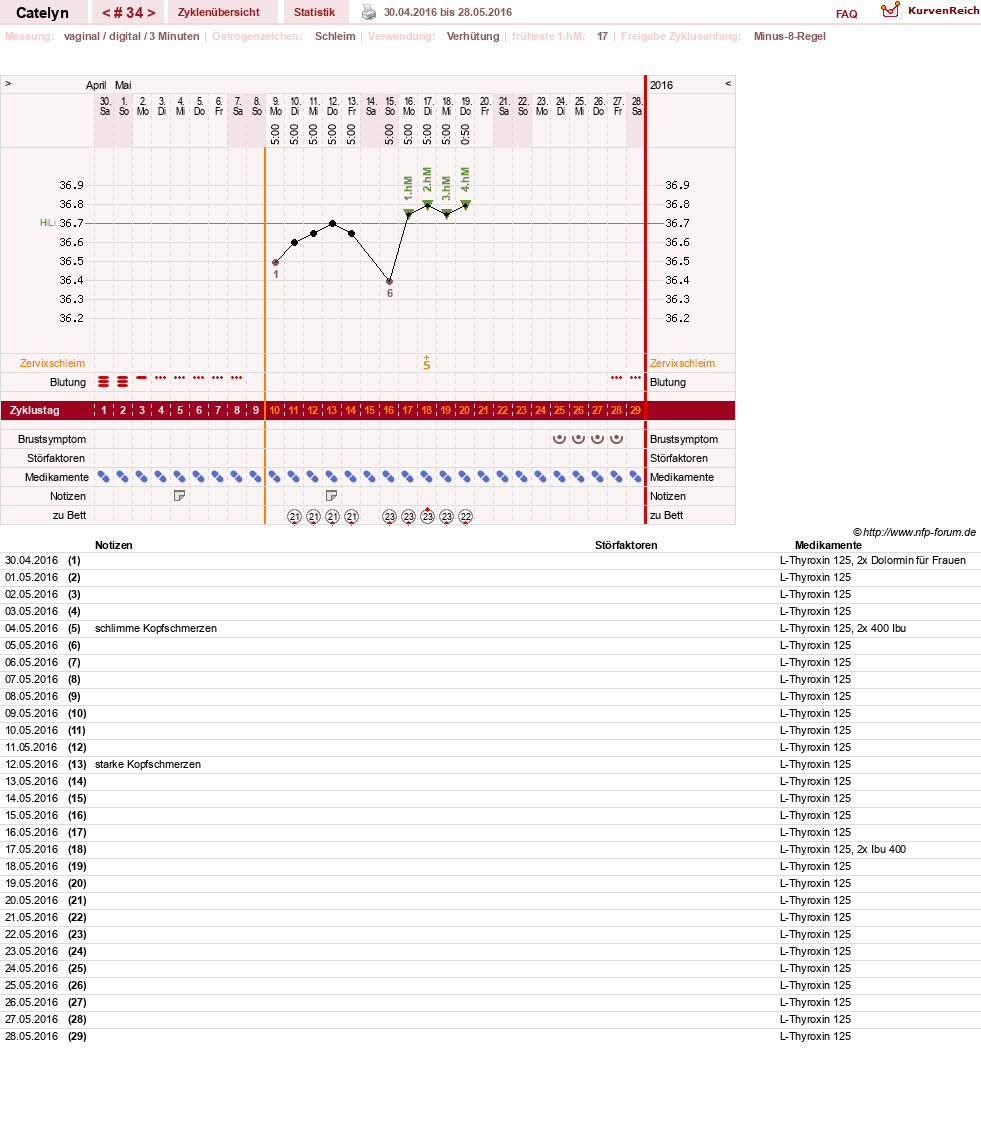Viewport: 981px width, 1144px height.
Task: Click the bedtime 22 icon on cycle day 20
Action: [465, 517]
